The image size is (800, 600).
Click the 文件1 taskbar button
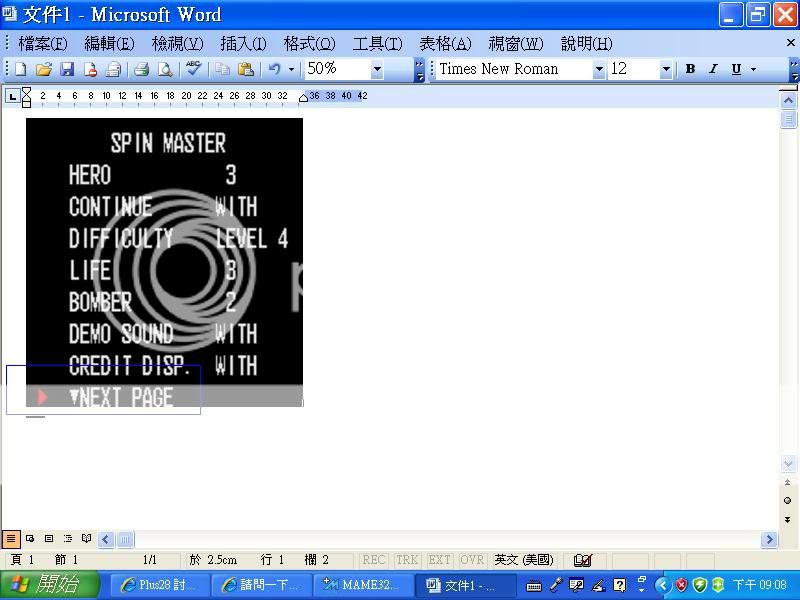pyautogui.click(x=464, y=585)
